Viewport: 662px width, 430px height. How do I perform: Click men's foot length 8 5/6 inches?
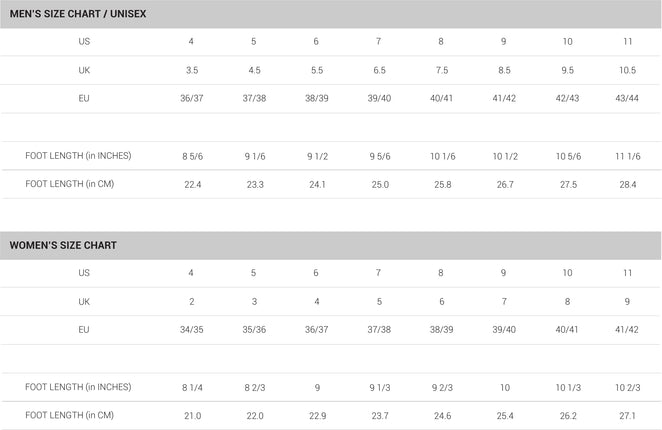193,156
